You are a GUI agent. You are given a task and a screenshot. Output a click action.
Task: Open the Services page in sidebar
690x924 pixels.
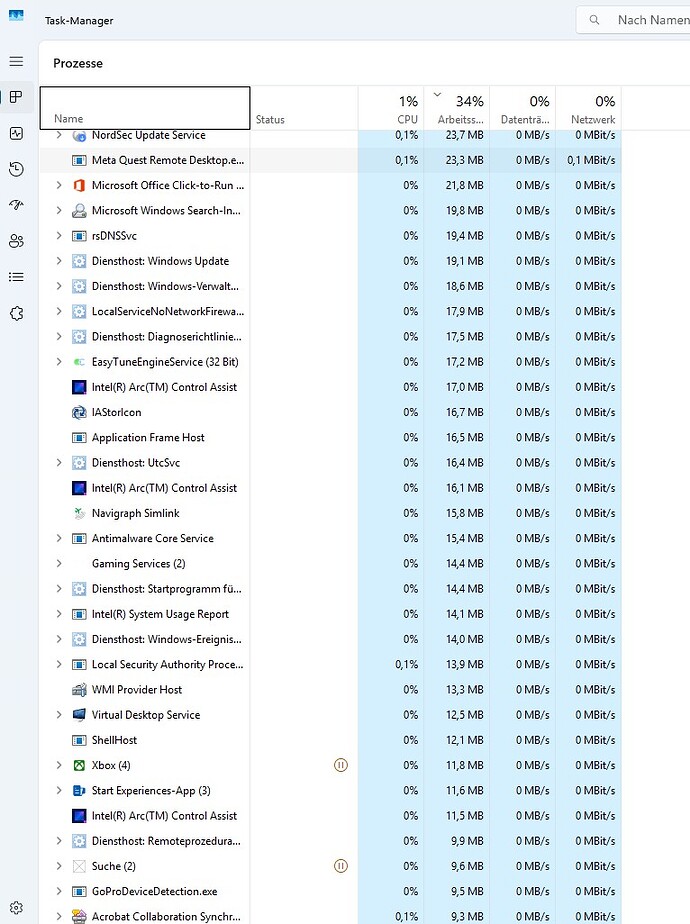[16, 313]
